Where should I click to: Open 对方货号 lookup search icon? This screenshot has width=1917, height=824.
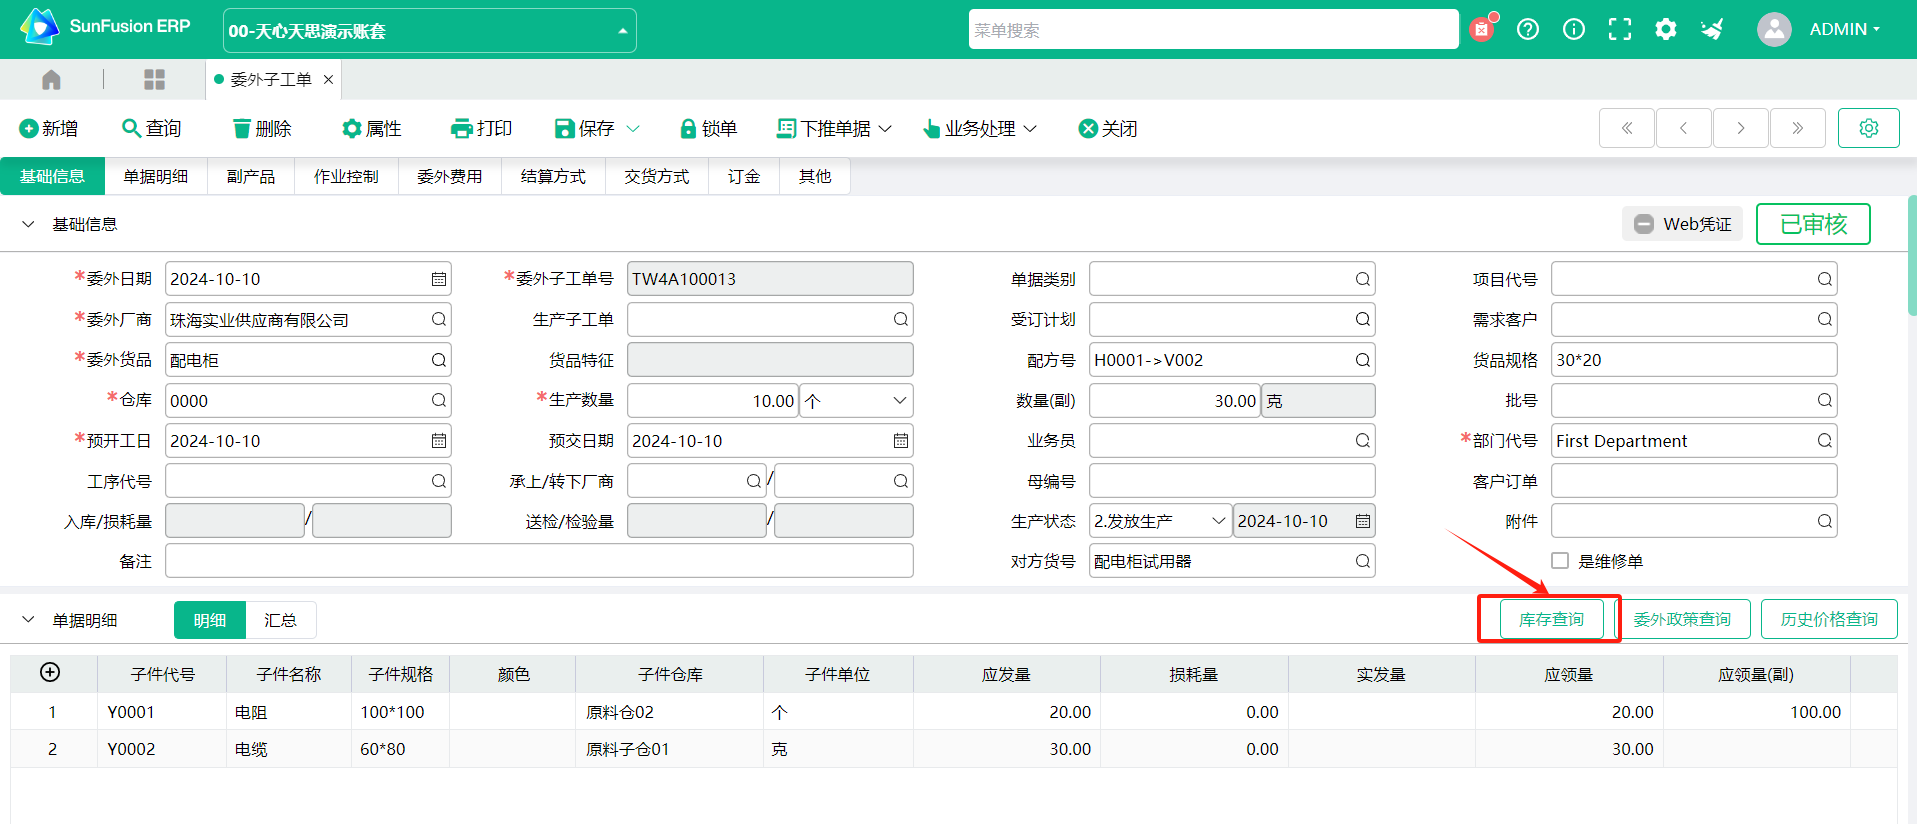(1363, 561)
